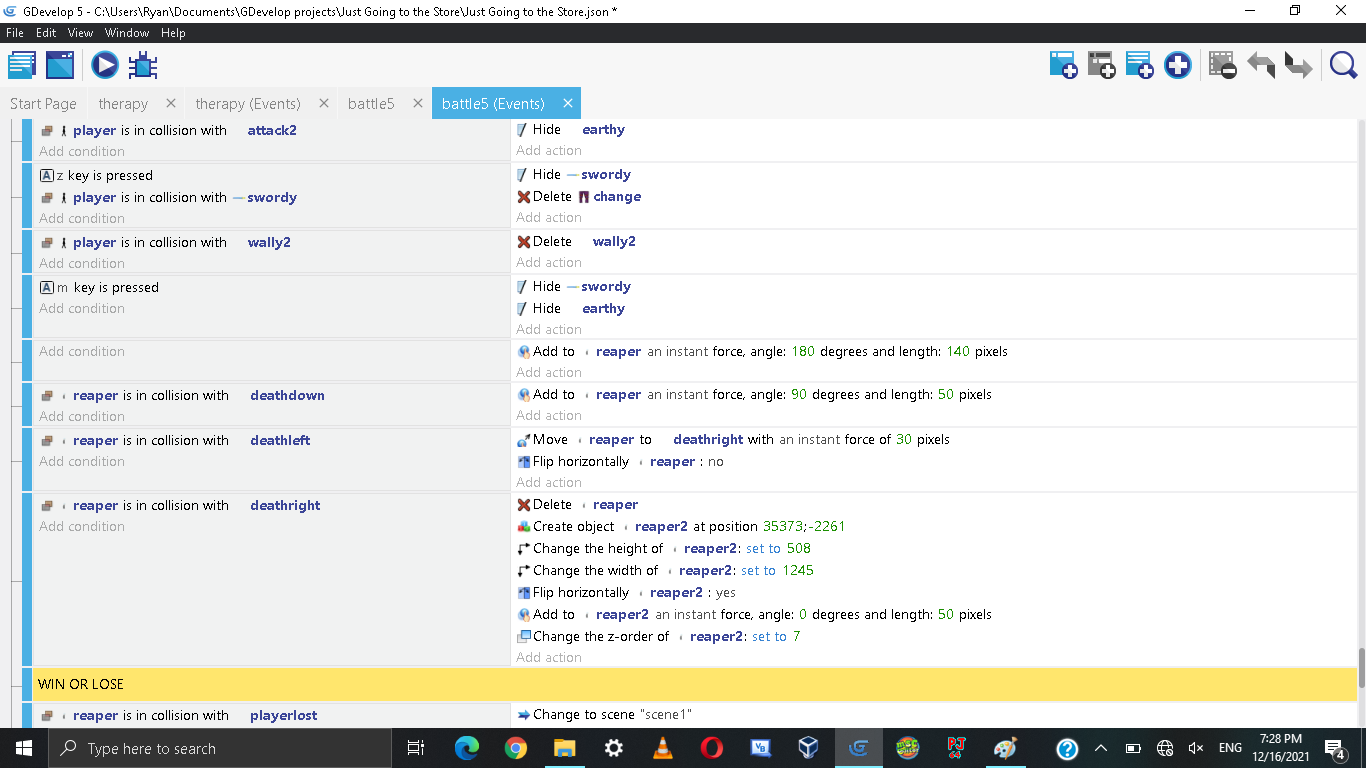Undo the last change
The height and width of the screenshot is (768, 1366).
(x=1261, y=66)
